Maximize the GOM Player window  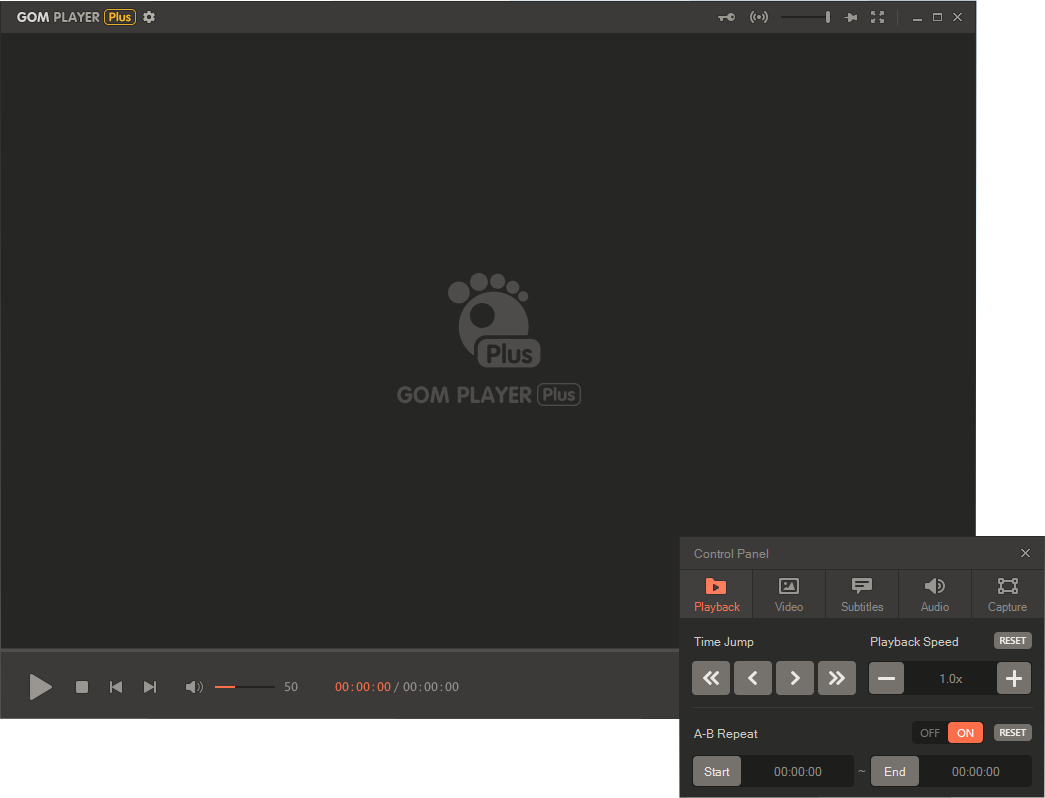[x=937, y=17]
